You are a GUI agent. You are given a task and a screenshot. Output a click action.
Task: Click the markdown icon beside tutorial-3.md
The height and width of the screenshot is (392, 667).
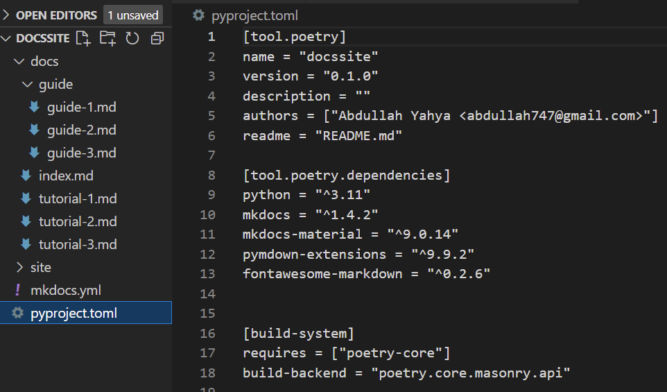26,244
